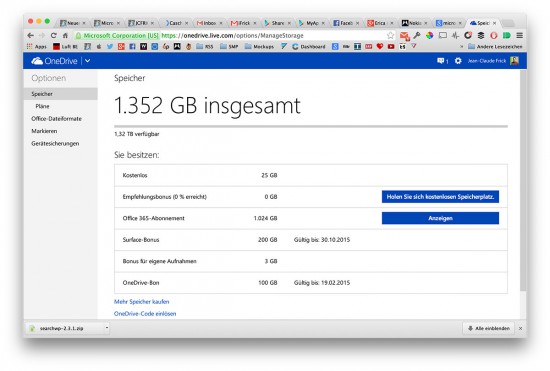Bookmark this page with the star icon
The width and height of the screenshot is (550, 371).
coord(390,35)
